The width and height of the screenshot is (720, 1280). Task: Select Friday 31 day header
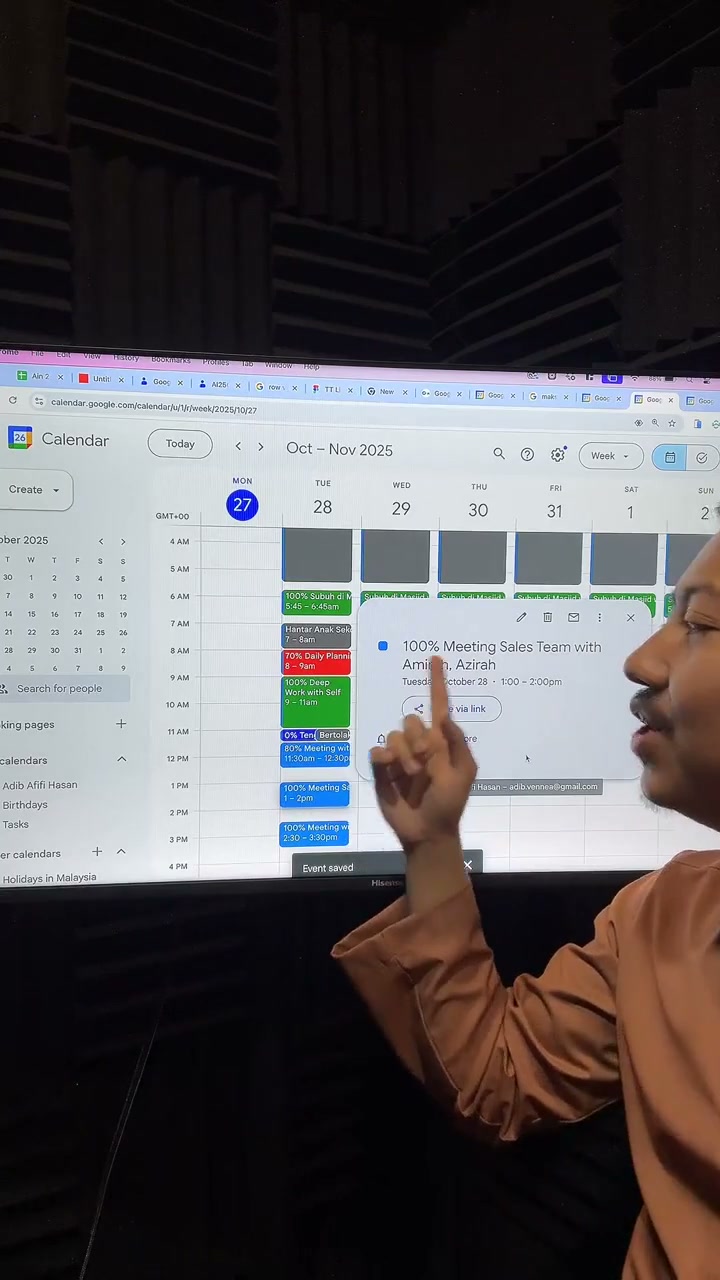pyautogui.click(x=554, y=512)
